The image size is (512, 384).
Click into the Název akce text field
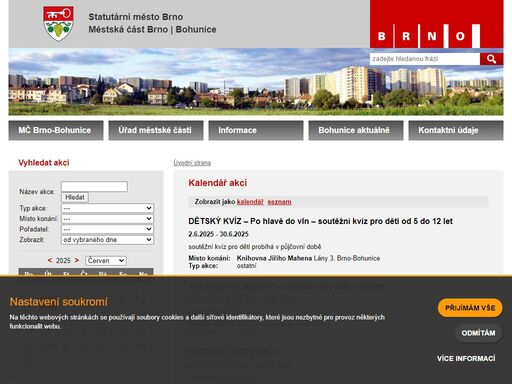click(x=94, y=187)
